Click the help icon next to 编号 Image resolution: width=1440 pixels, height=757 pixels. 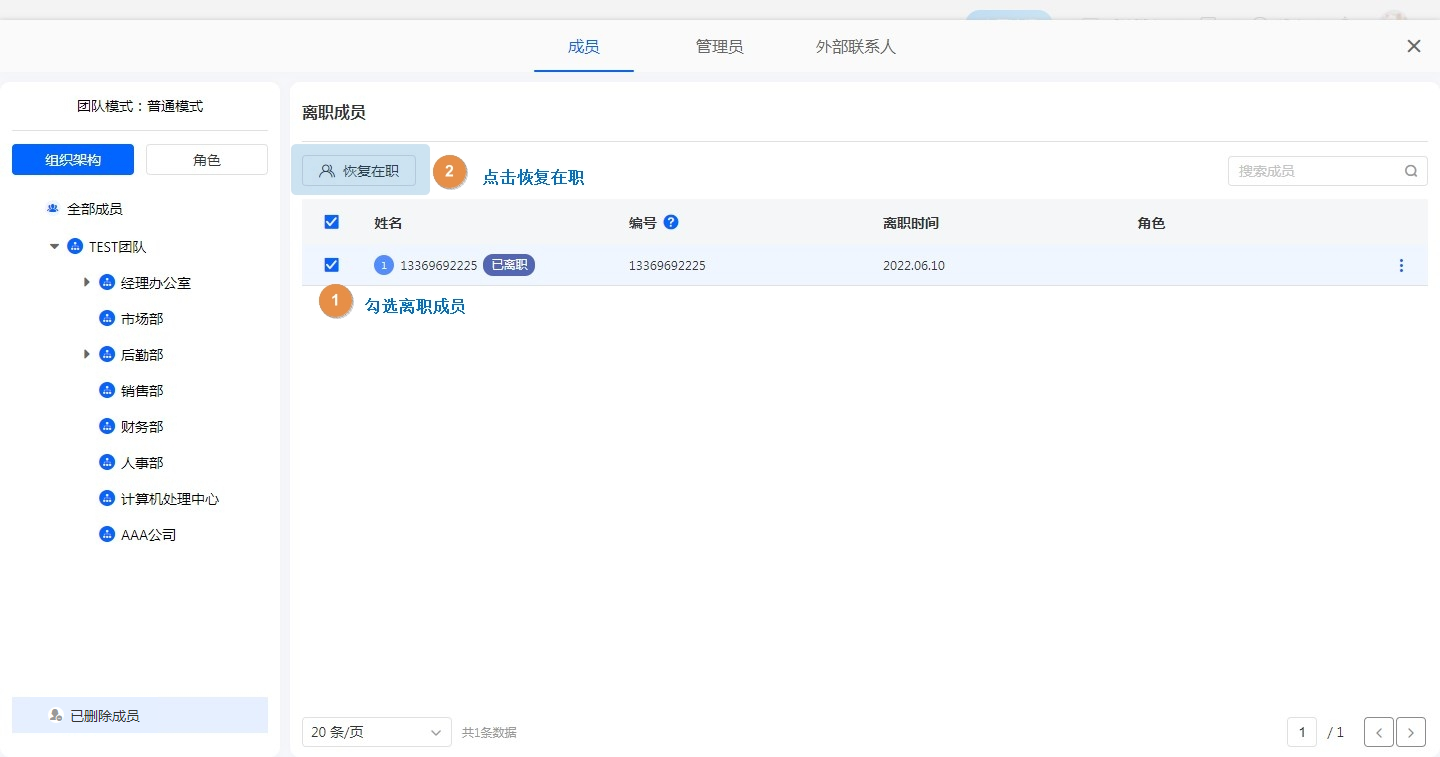click(x=671, y=222)
